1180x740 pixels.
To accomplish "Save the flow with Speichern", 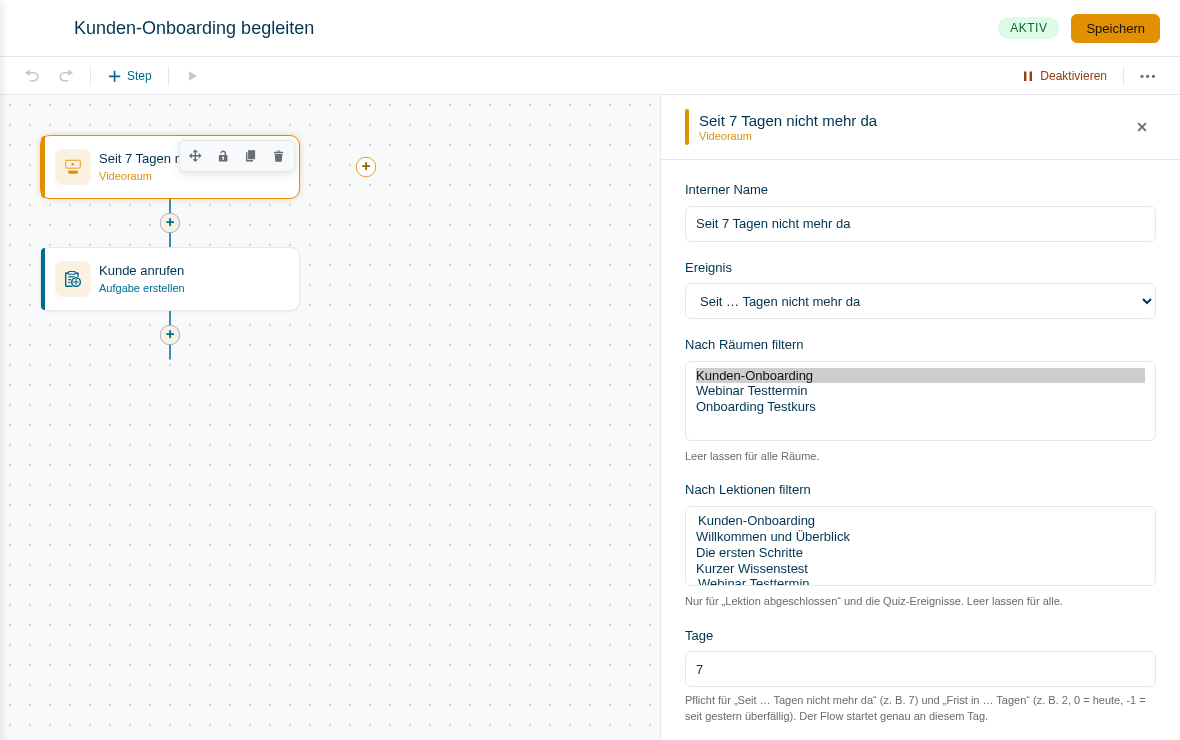I will click(1115, 29).
